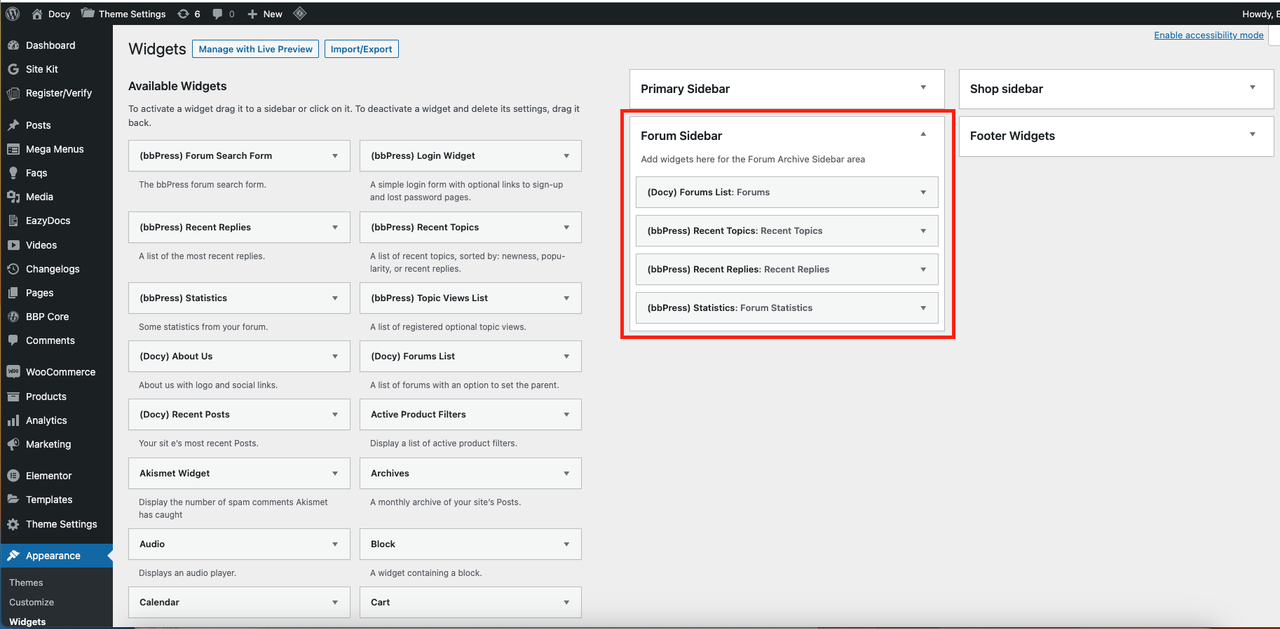
Task: Click the Templates folder icon
Action: coord(13,500)
